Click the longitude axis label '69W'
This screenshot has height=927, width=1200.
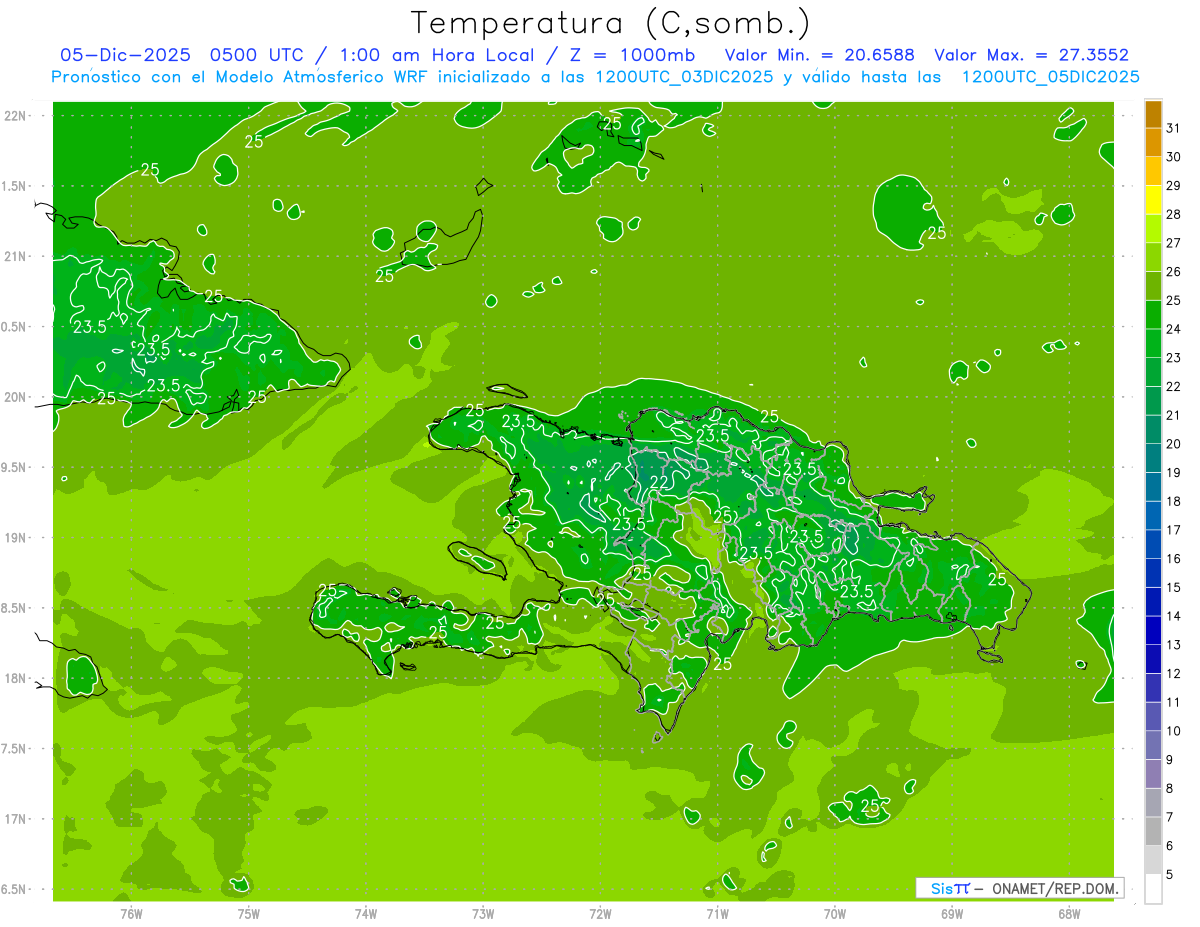pos(951,914)
